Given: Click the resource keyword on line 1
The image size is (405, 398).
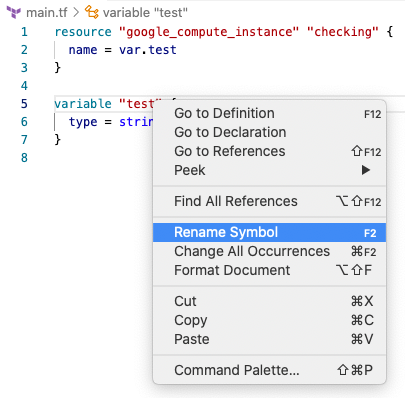Looking at the screenshot, I should pos(83,32).
